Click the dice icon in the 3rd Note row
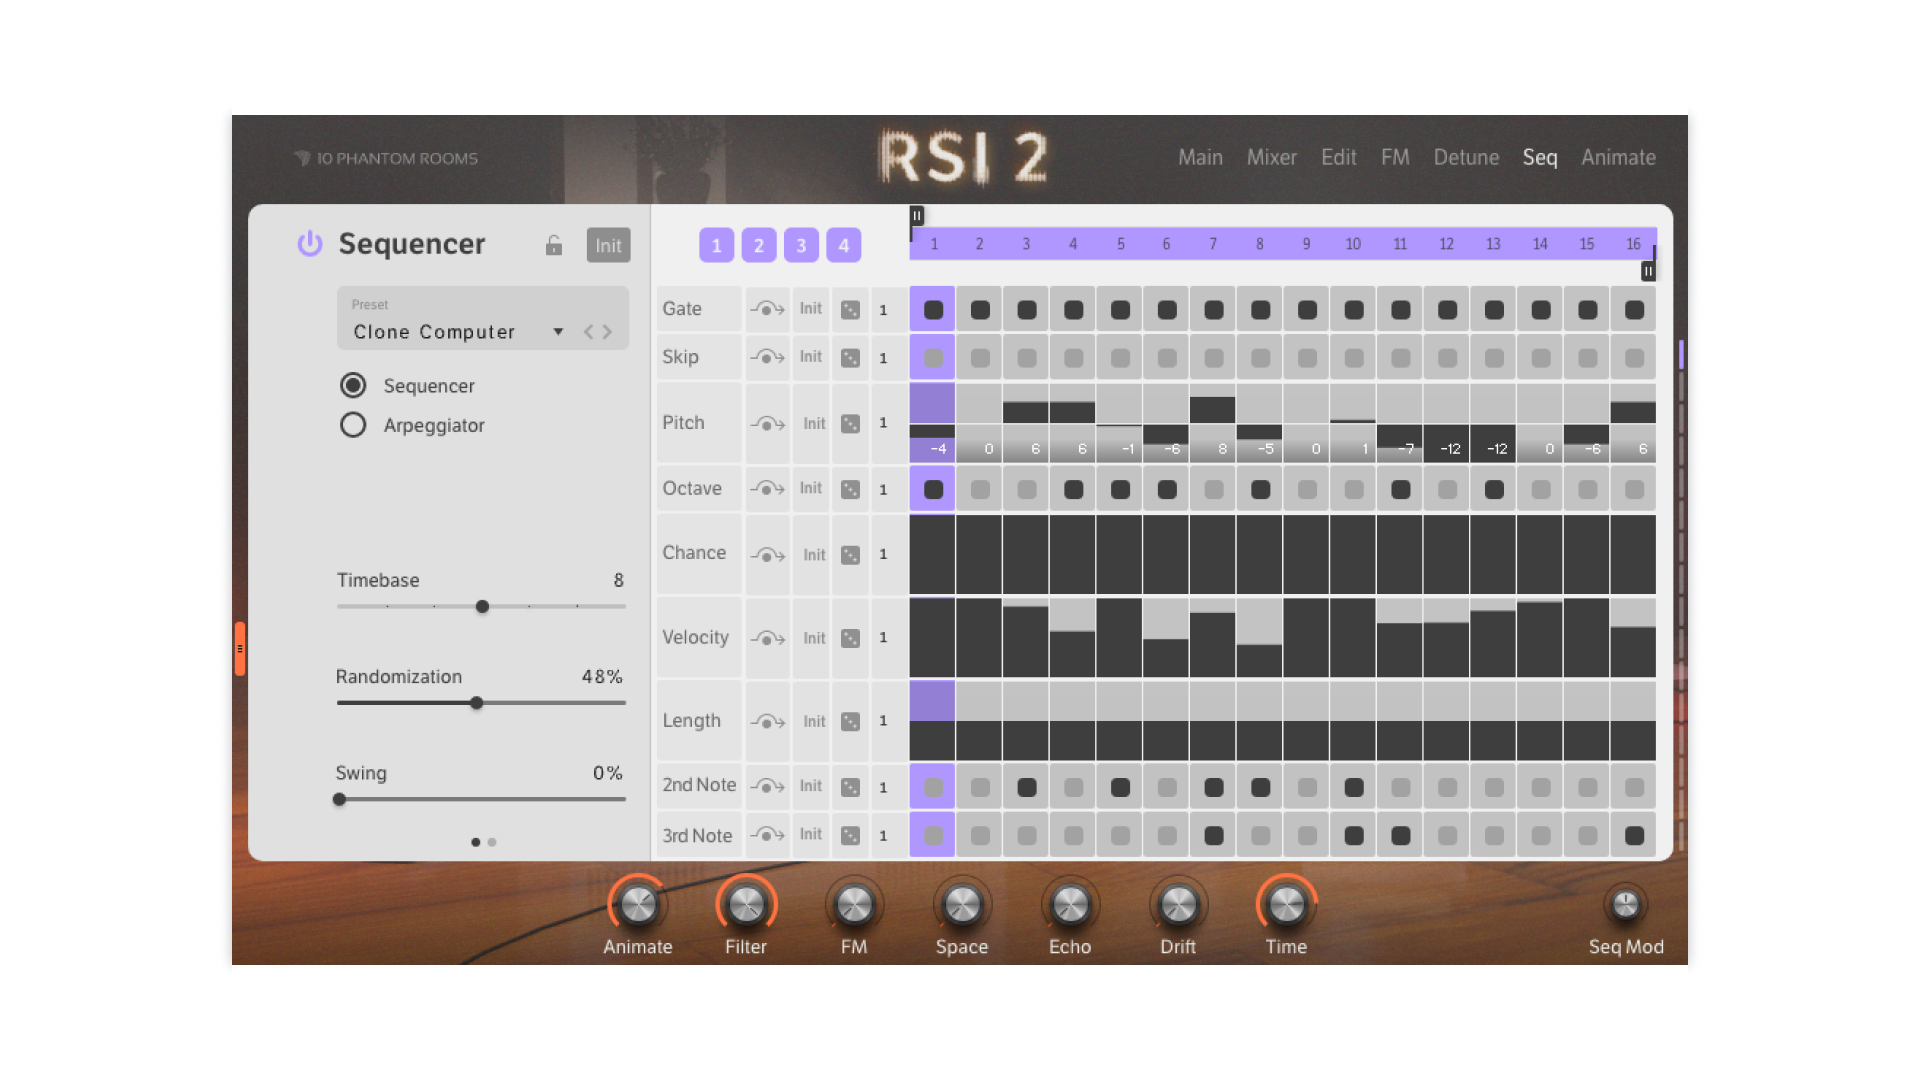Image resolution: width=1920 pixels, height=1080 pixels. (851, 835)
